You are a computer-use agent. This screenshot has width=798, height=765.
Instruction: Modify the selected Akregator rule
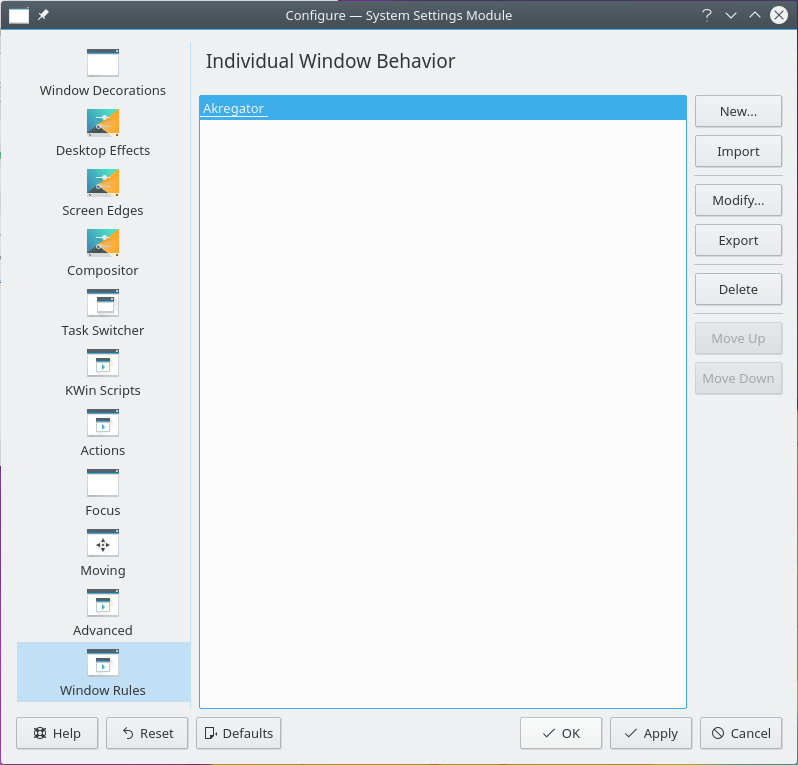coord(738,201)
